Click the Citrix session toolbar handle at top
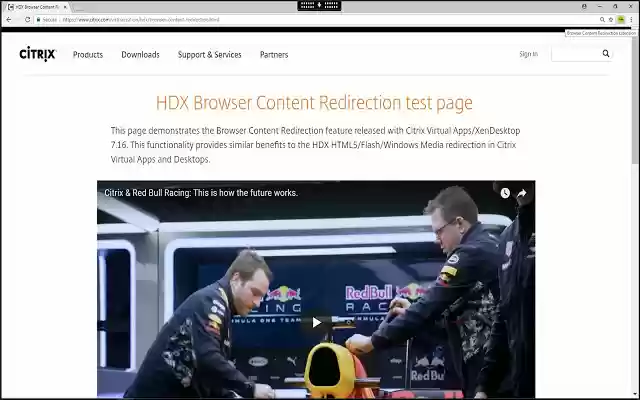 click(x=319, y=5)
